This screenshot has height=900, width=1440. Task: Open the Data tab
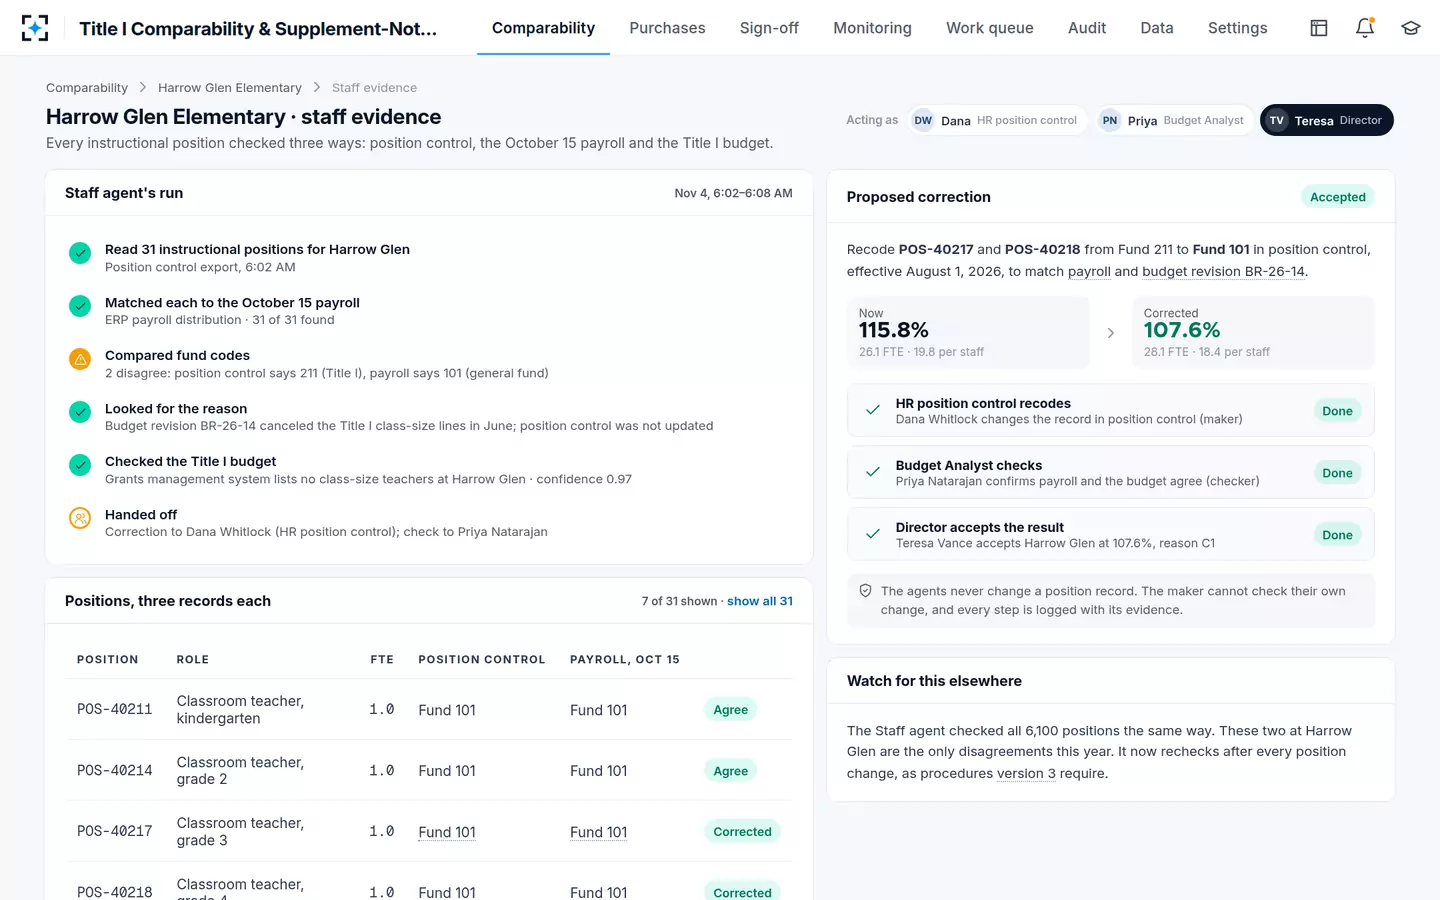click(x=1157, y=28)
